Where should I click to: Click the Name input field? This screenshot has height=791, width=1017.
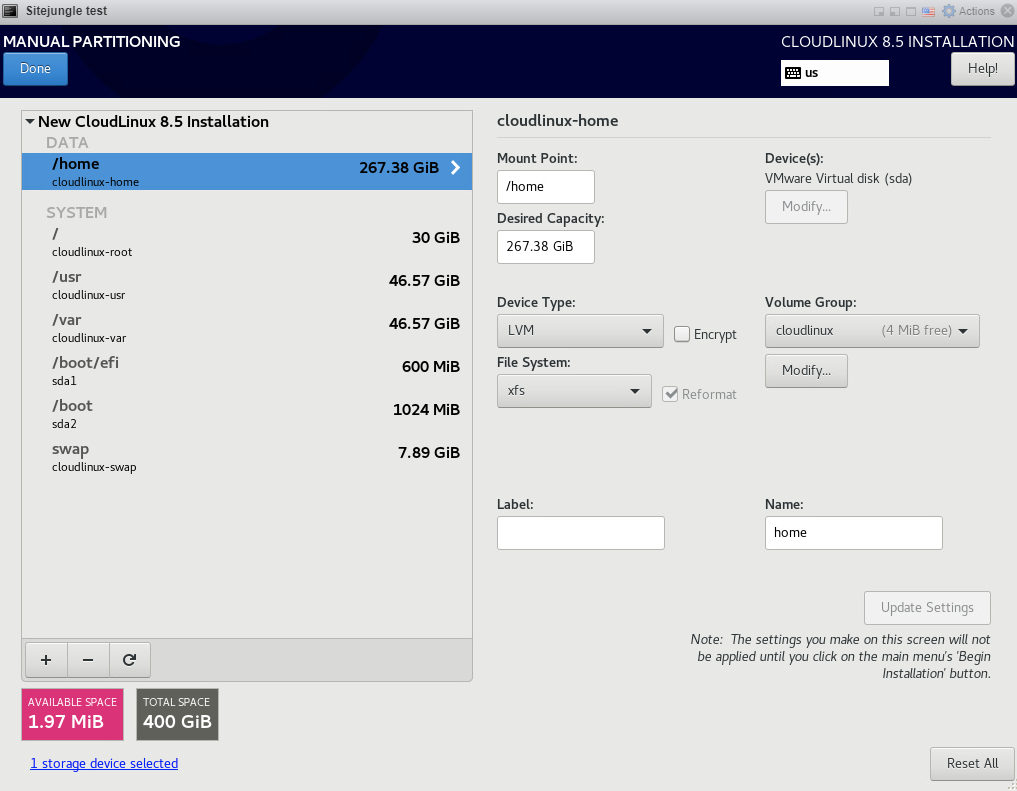(x=854, y=533)
